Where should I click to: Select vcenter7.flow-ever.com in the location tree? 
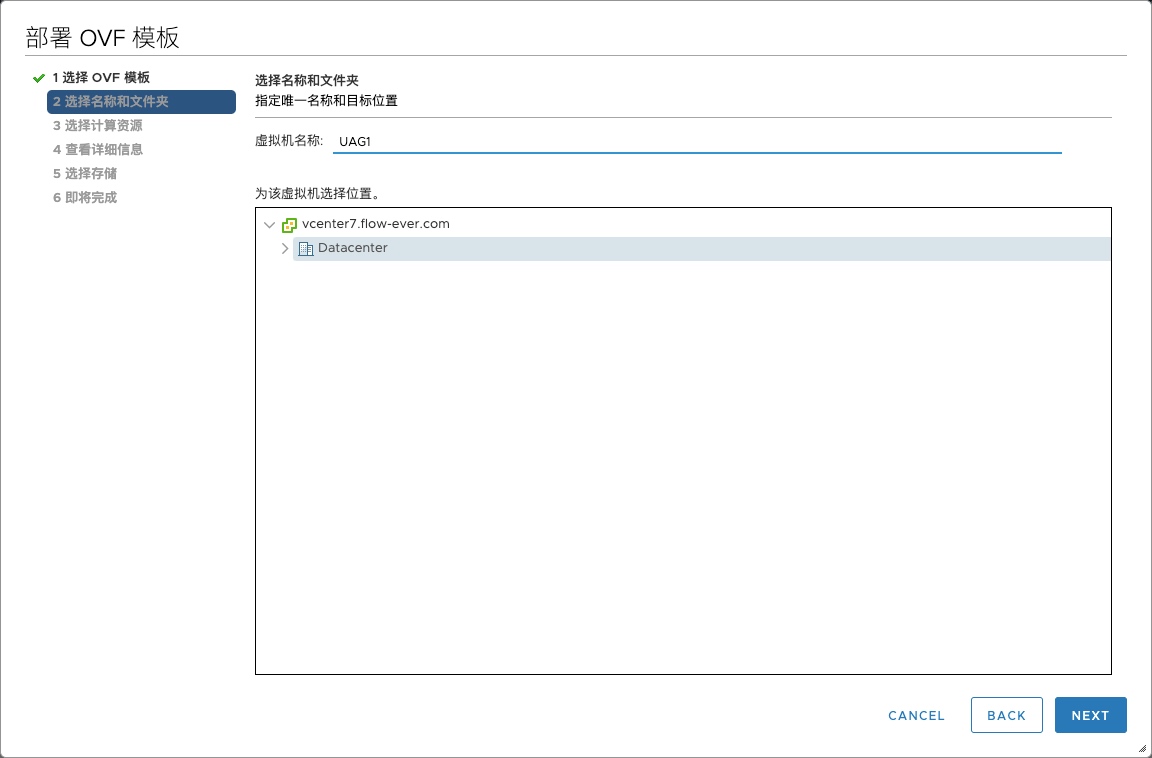coord(375,224)
